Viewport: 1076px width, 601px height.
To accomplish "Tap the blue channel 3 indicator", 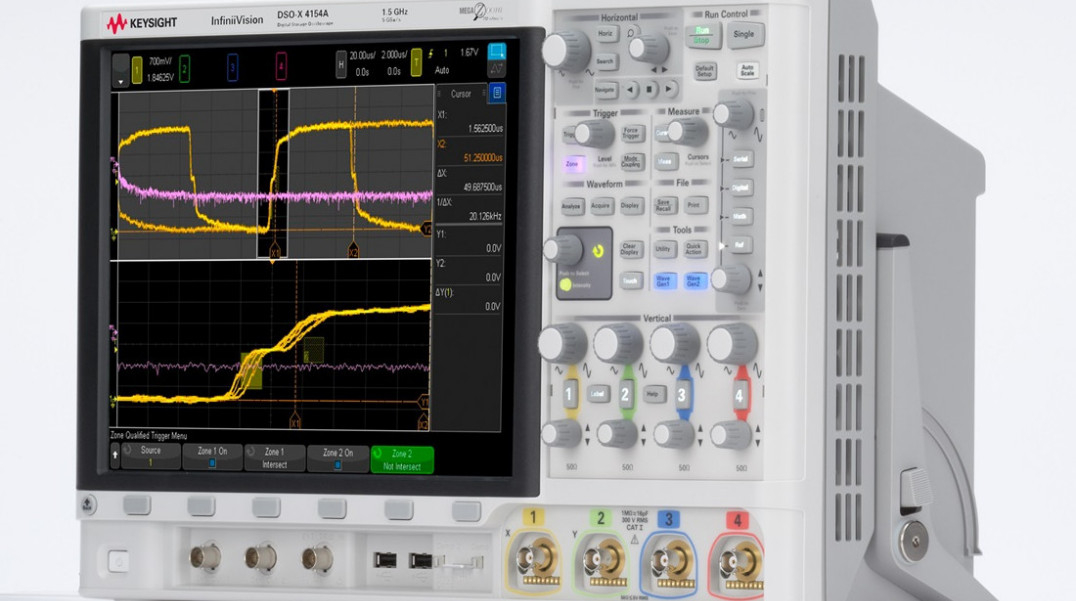I will point(232,67).
